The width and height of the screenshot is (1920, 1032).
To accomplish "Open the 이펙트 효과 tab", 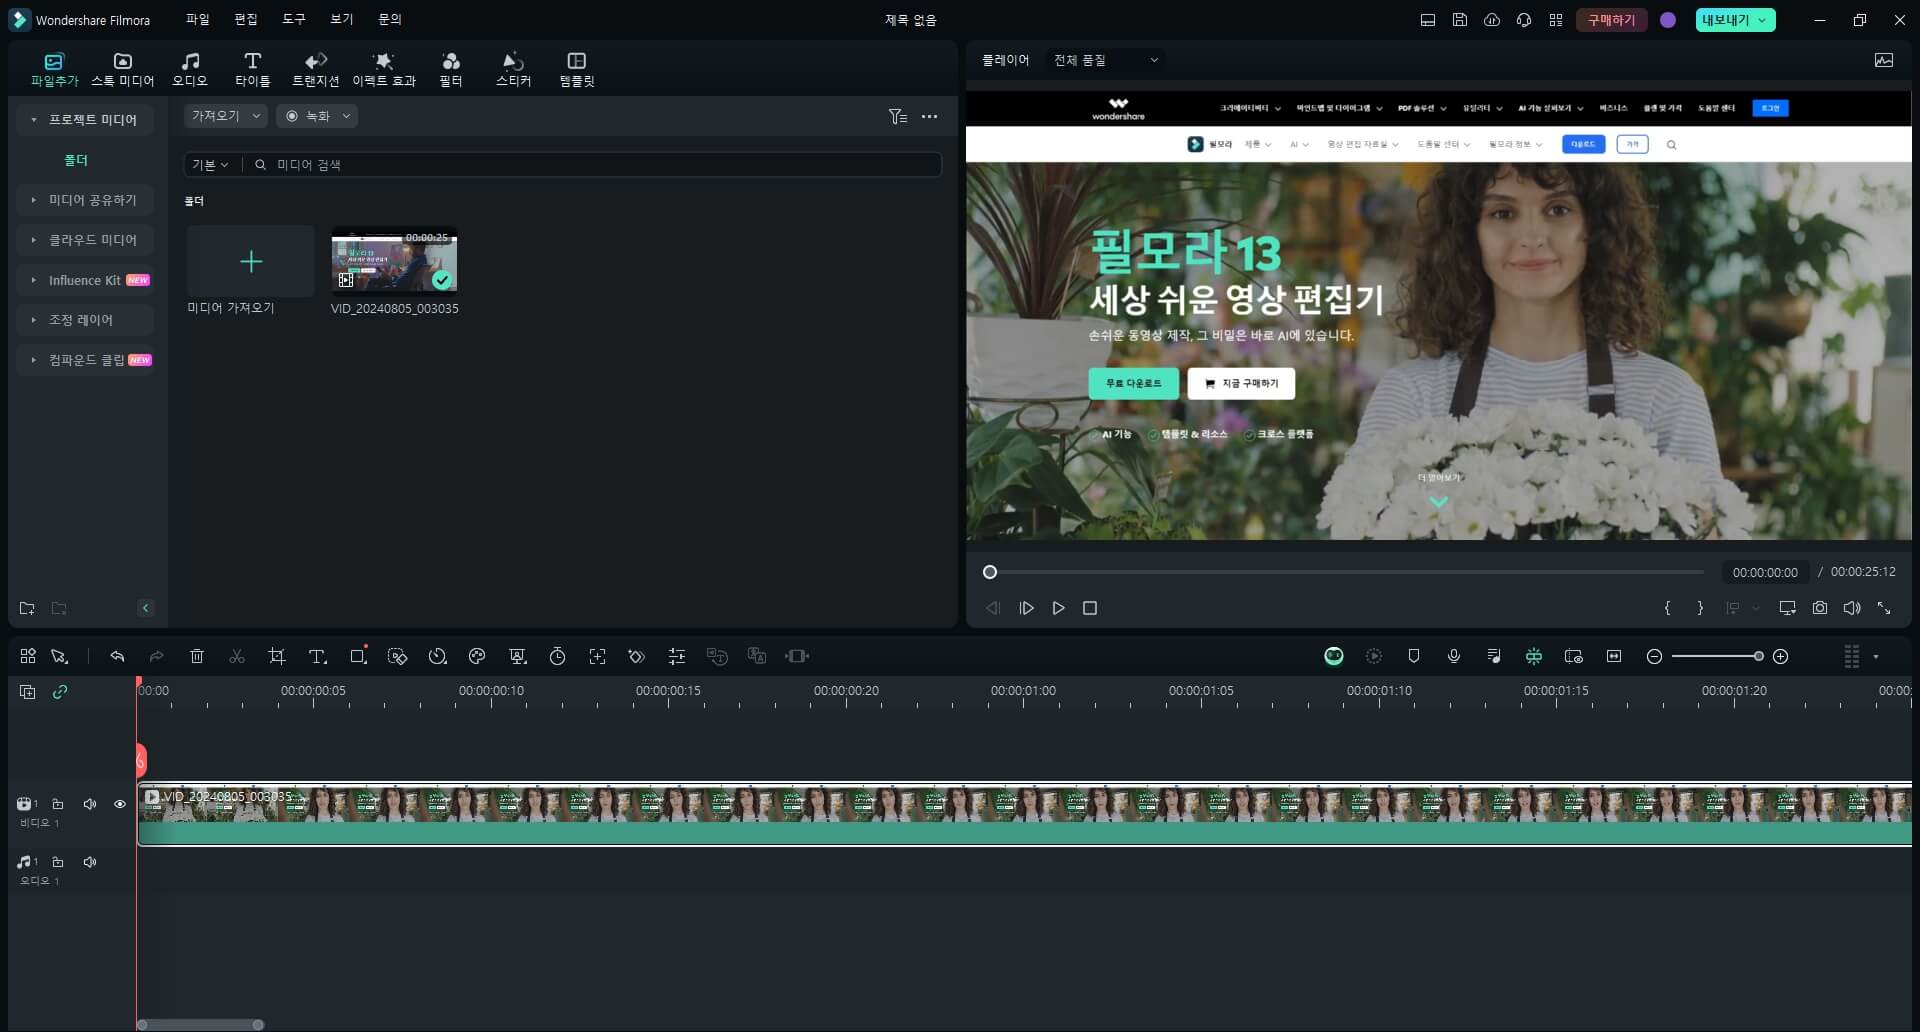I will coord(384,69).
